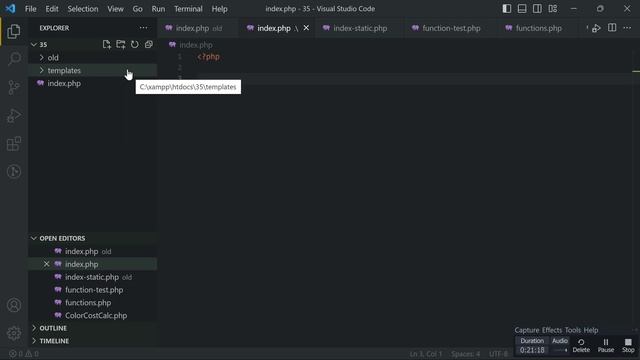Open recorder Effects menu
This screenshot has height=360, width=640.
click(x=552, y=330)
